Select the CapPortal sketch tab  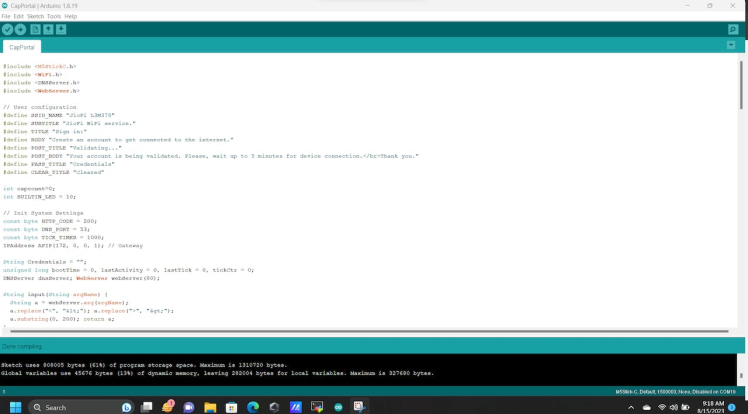(x=22, y=47)
